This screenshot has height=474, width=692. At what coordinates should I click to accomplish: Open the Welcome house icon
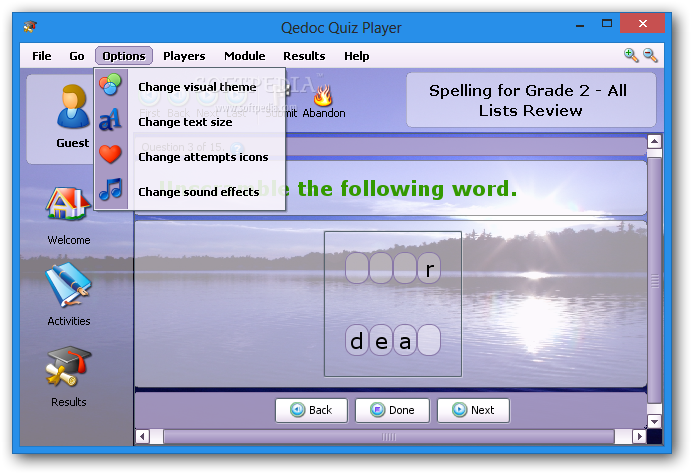coord(68,204)
